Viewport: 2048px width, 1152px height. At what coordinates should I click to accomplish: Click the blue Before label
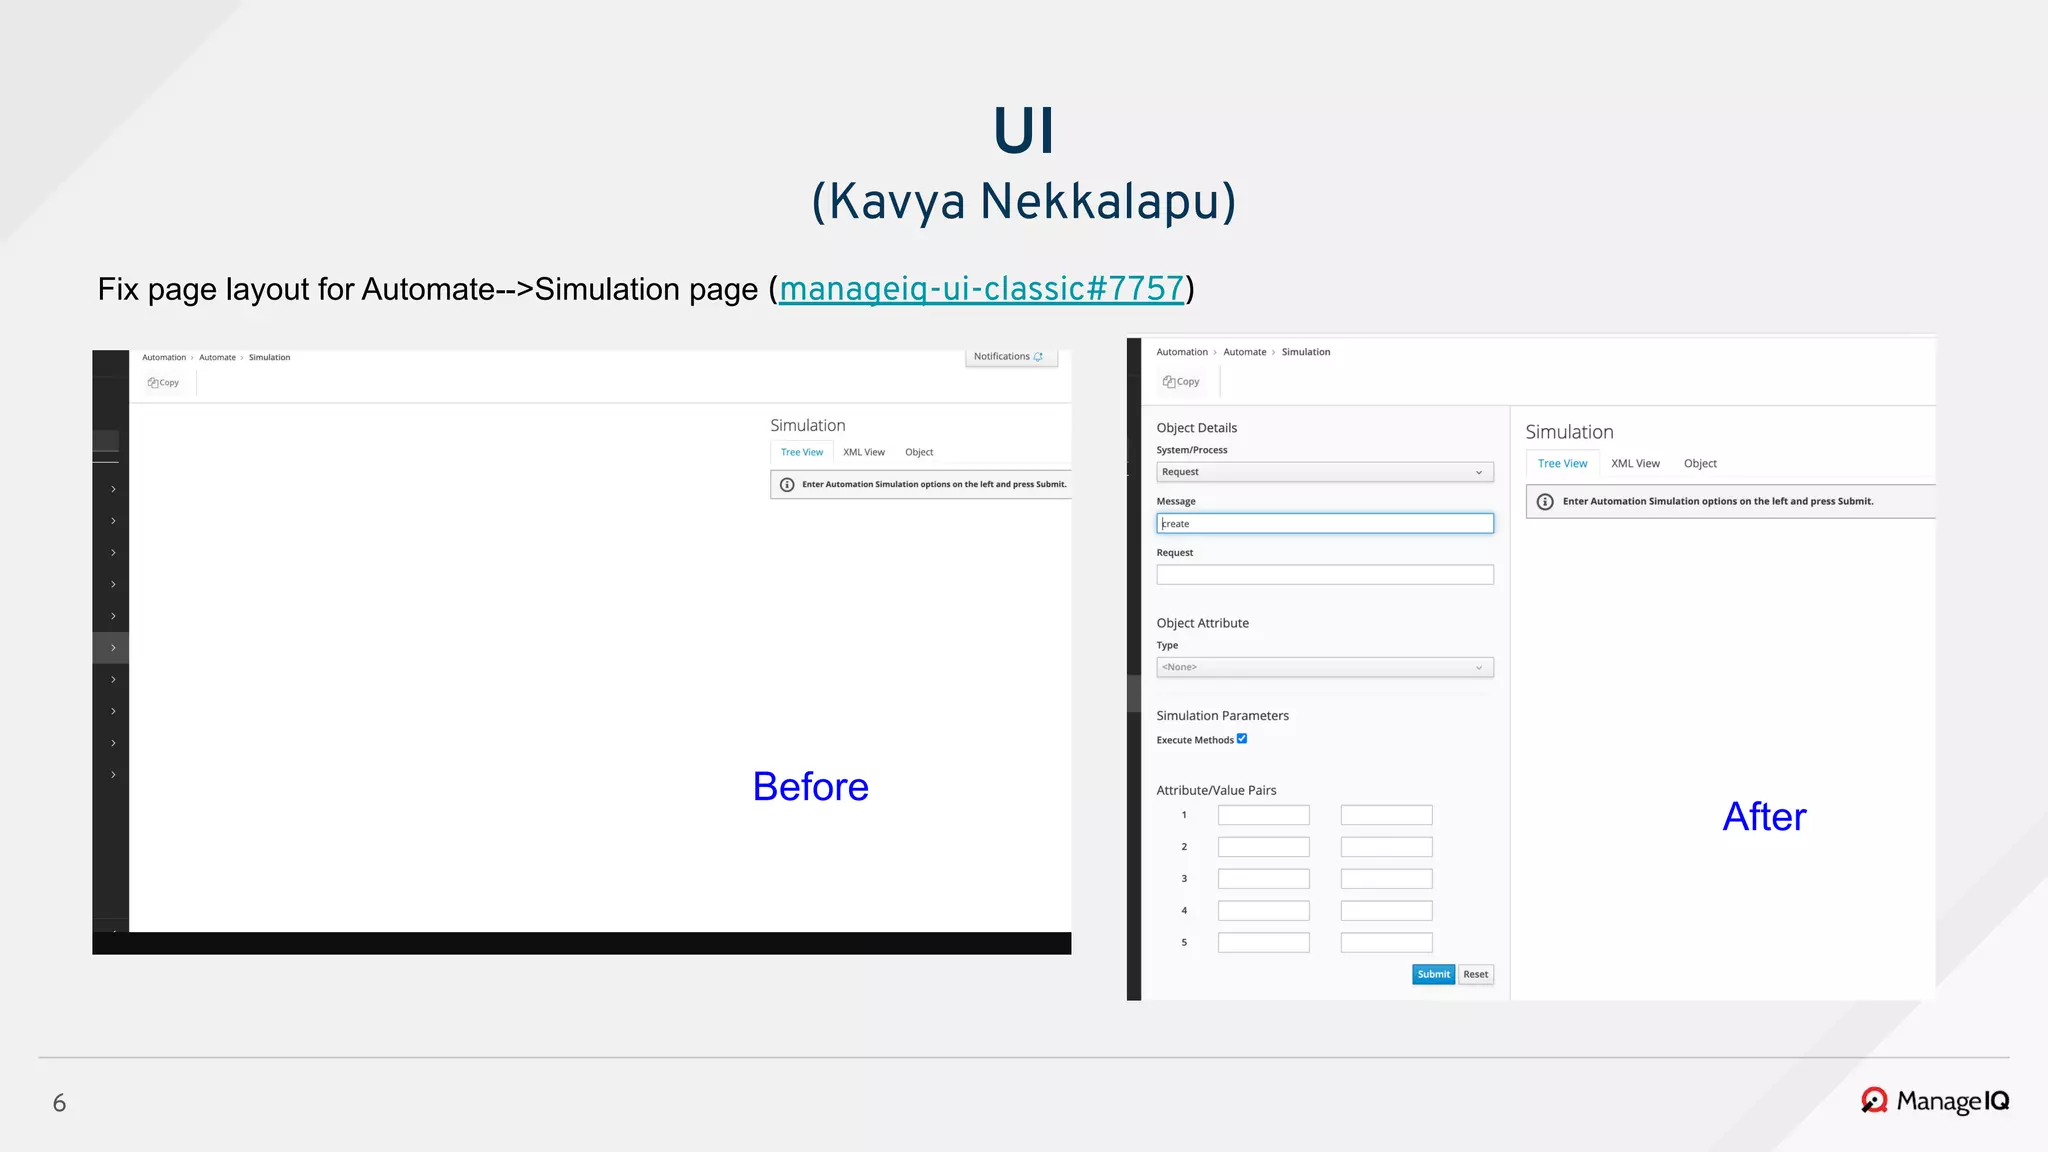[x=811, y=787]
